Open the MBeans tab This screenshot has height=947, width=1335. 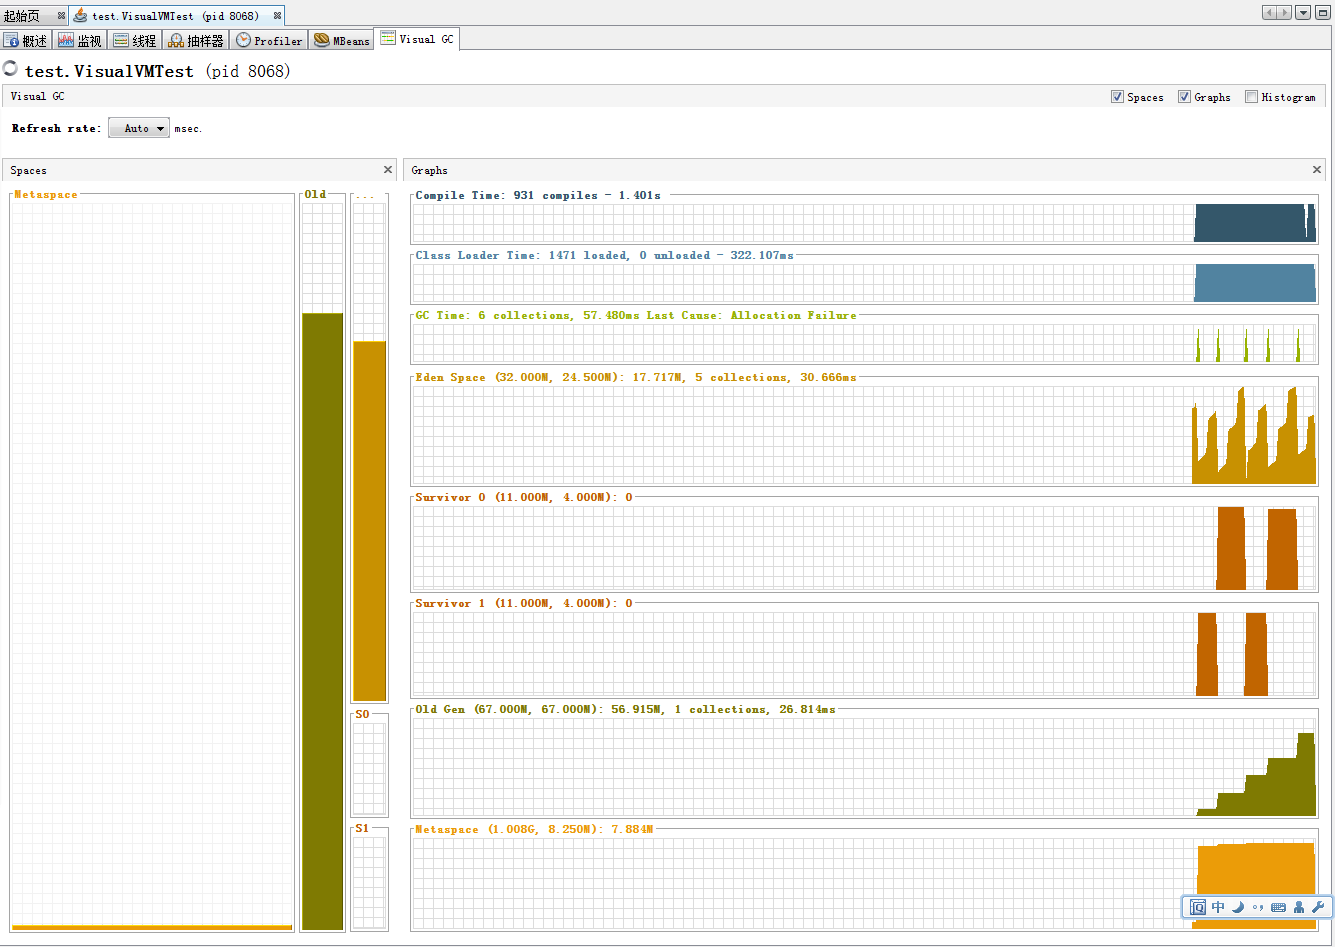(341, 41)
